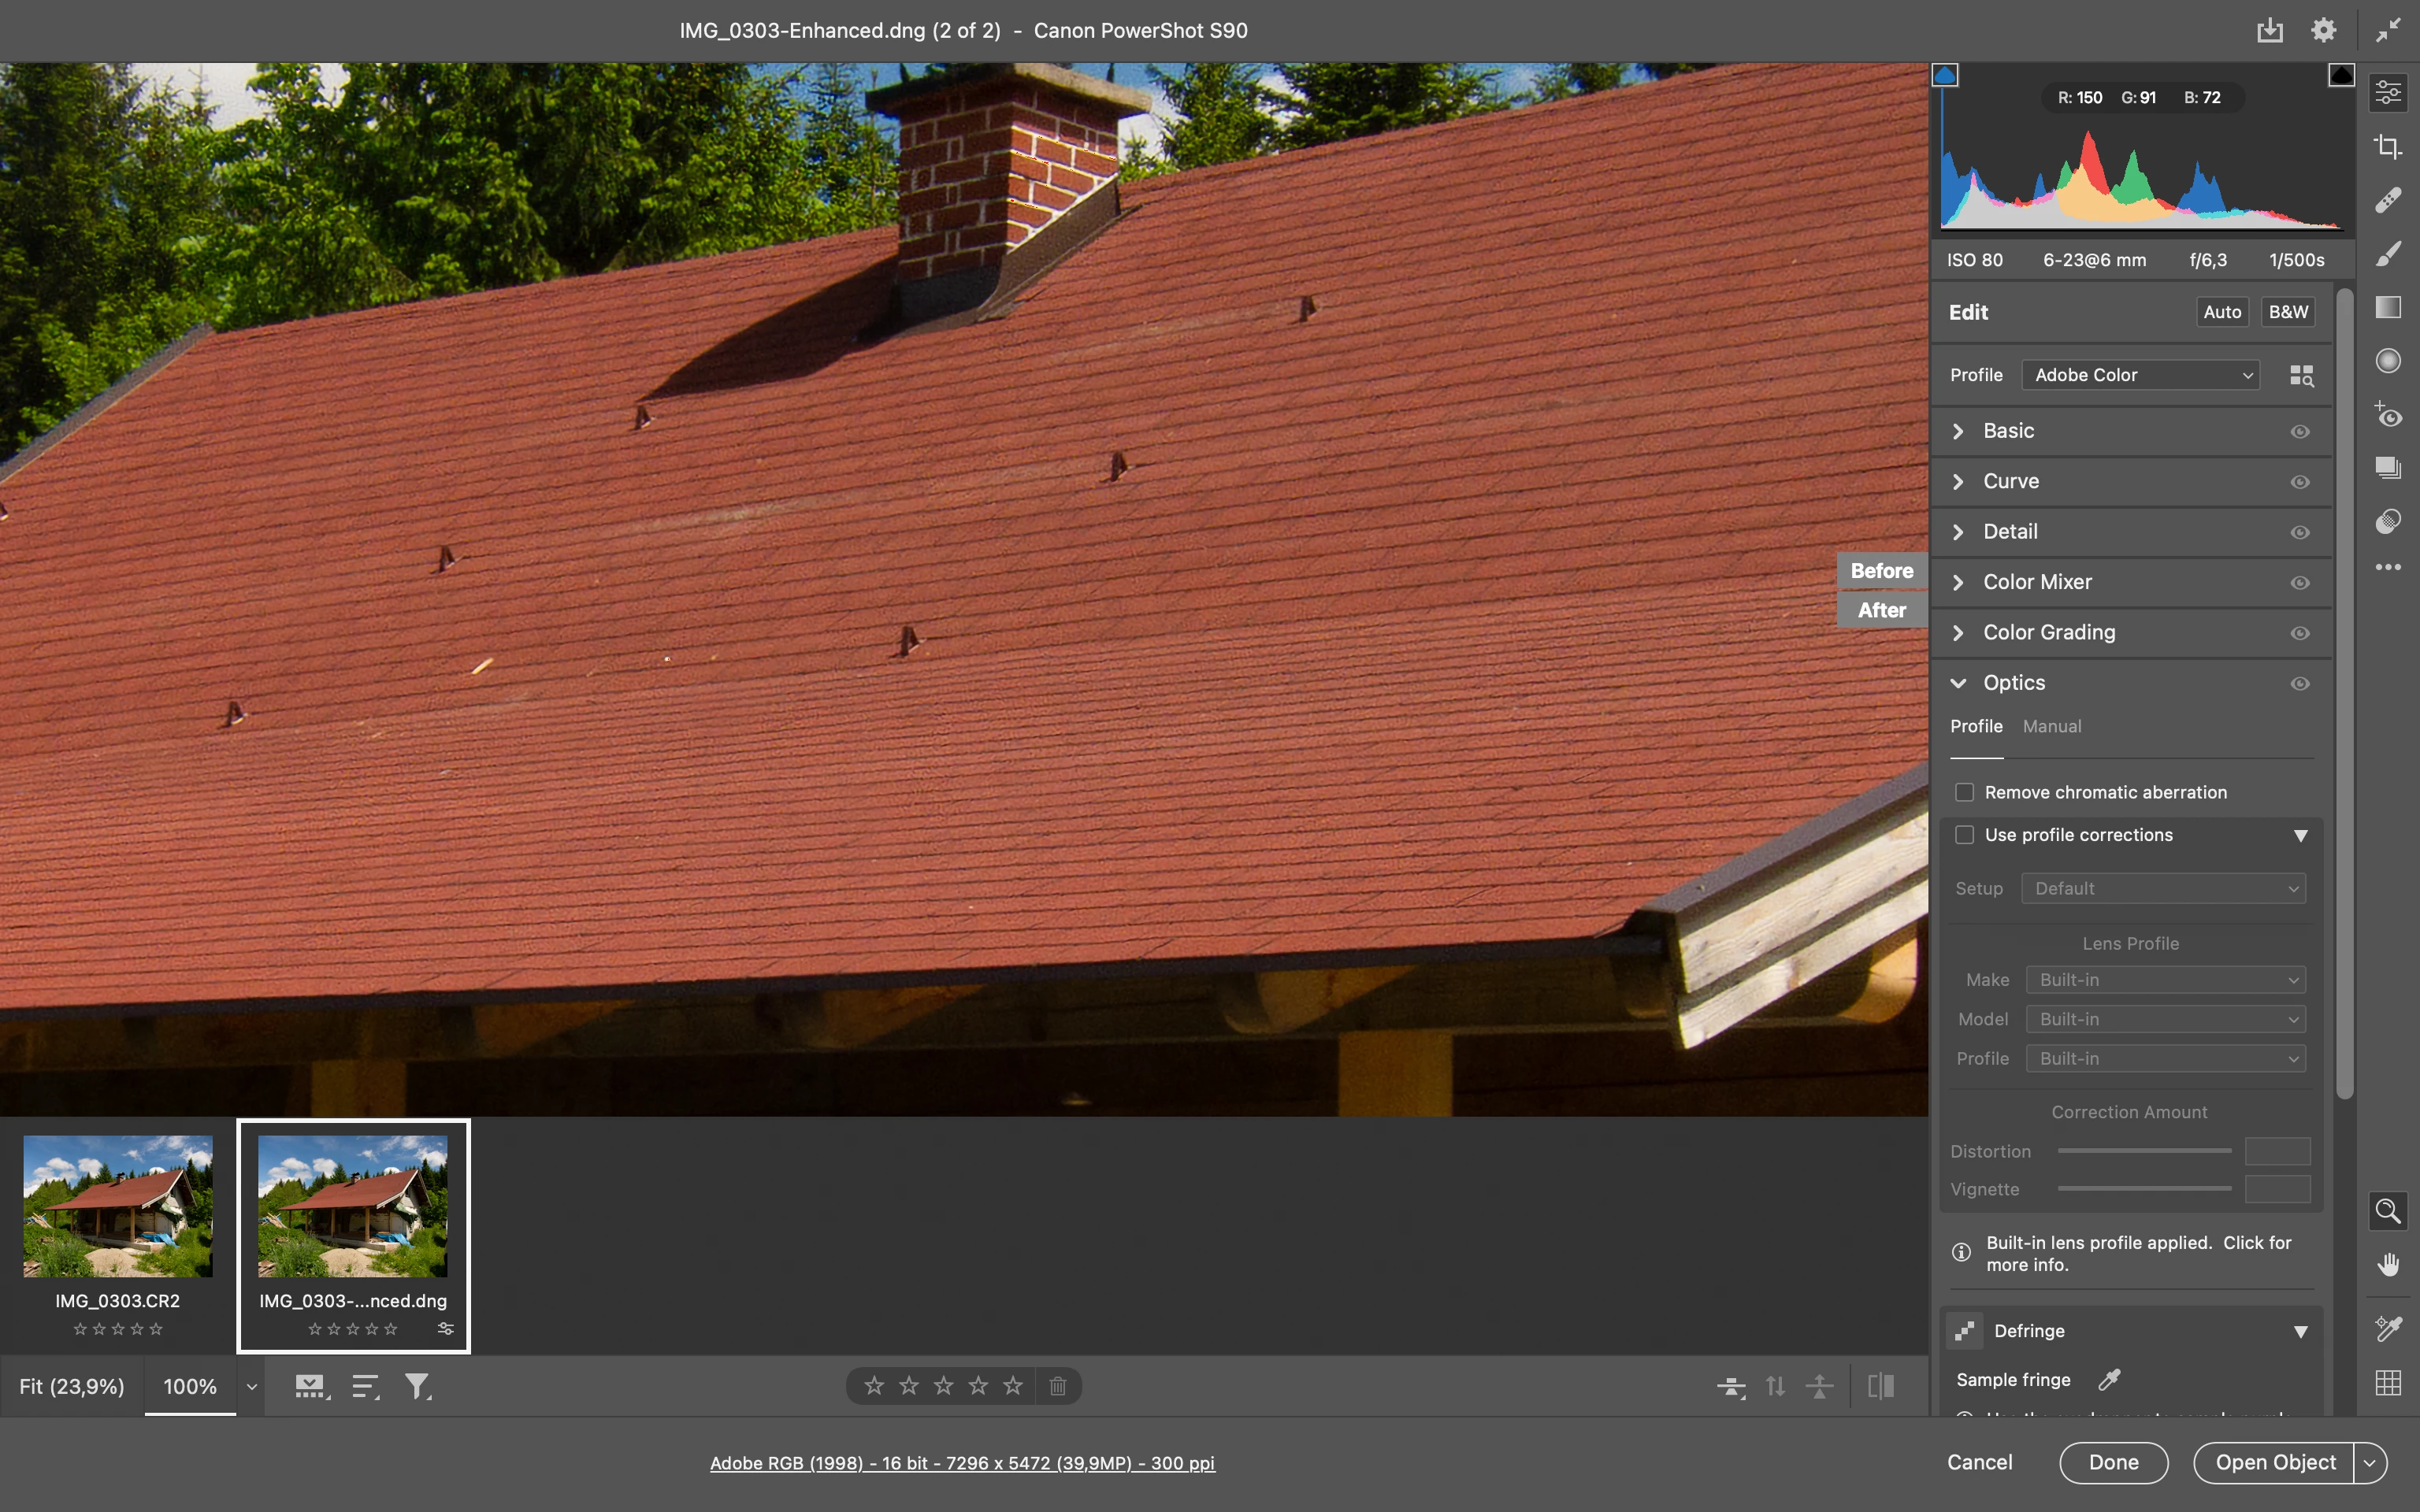
Task: Open the filmstrip filter funnel icon
Action: coord(417,1386)
